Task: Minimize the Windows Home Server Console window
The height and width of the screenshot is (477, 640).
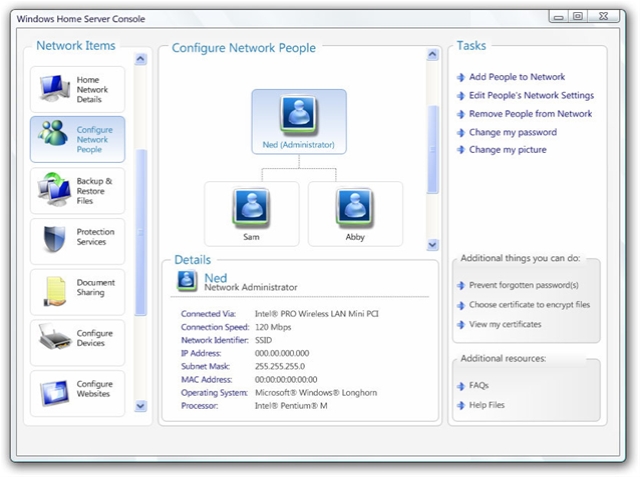Action: click(559, 16)
